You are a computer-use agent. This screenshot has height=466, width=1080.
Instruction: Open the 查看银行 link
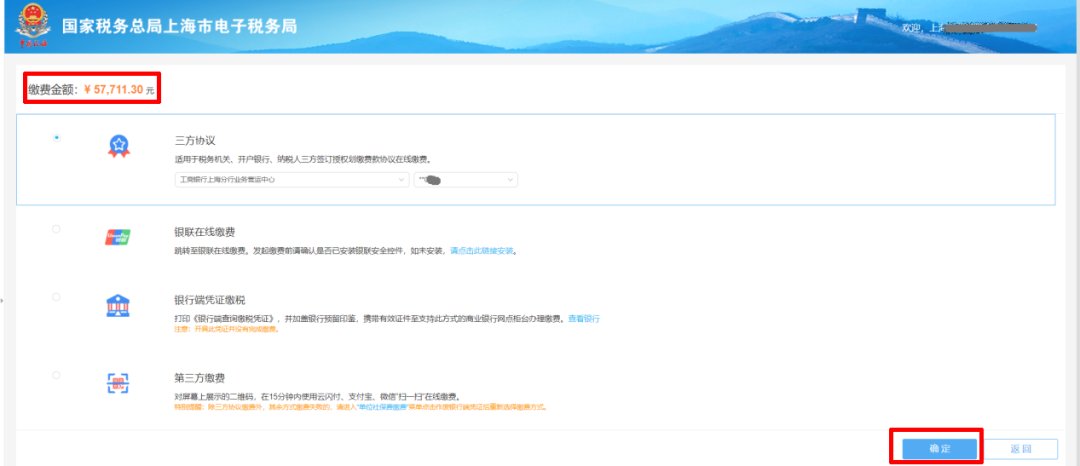[x=584, y=319]
